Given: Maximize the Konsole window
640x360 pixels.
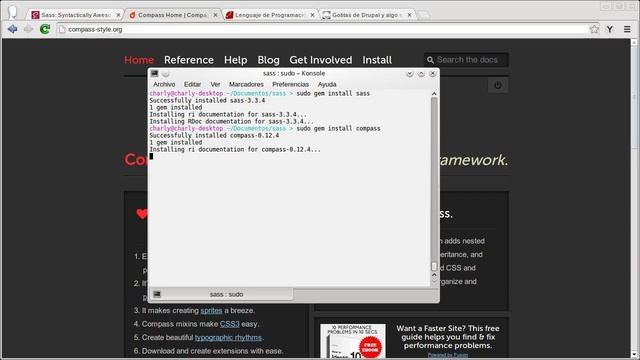Looking at the screenshot, I should (x=421, y=74).
